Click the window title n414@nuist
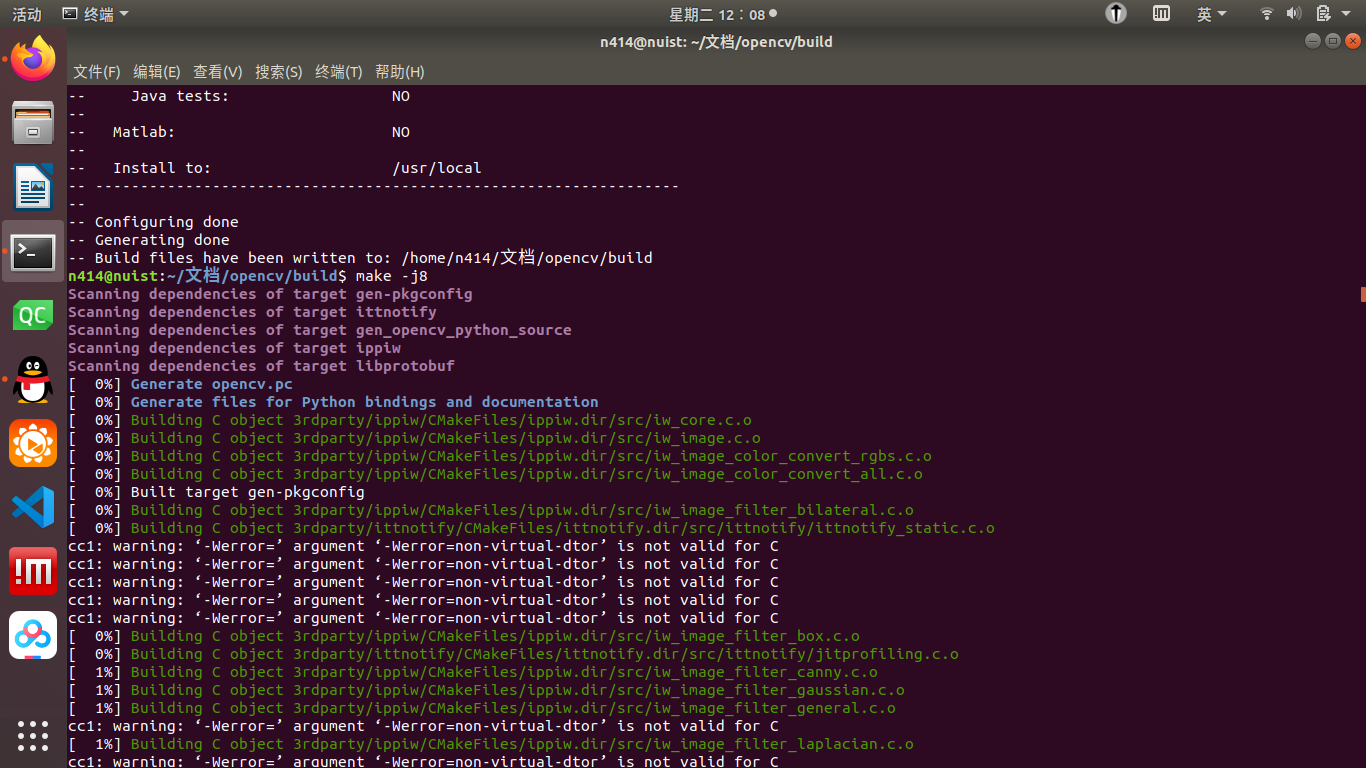This screenshot has height=768, width=1366. click(716, 42)
